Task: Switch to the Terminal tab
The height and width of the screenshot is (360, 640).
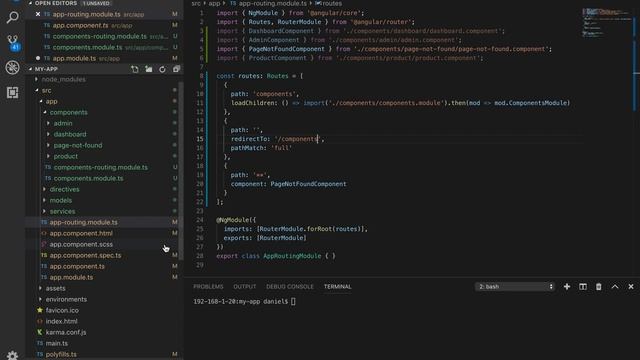Action: tap(338, 287)
